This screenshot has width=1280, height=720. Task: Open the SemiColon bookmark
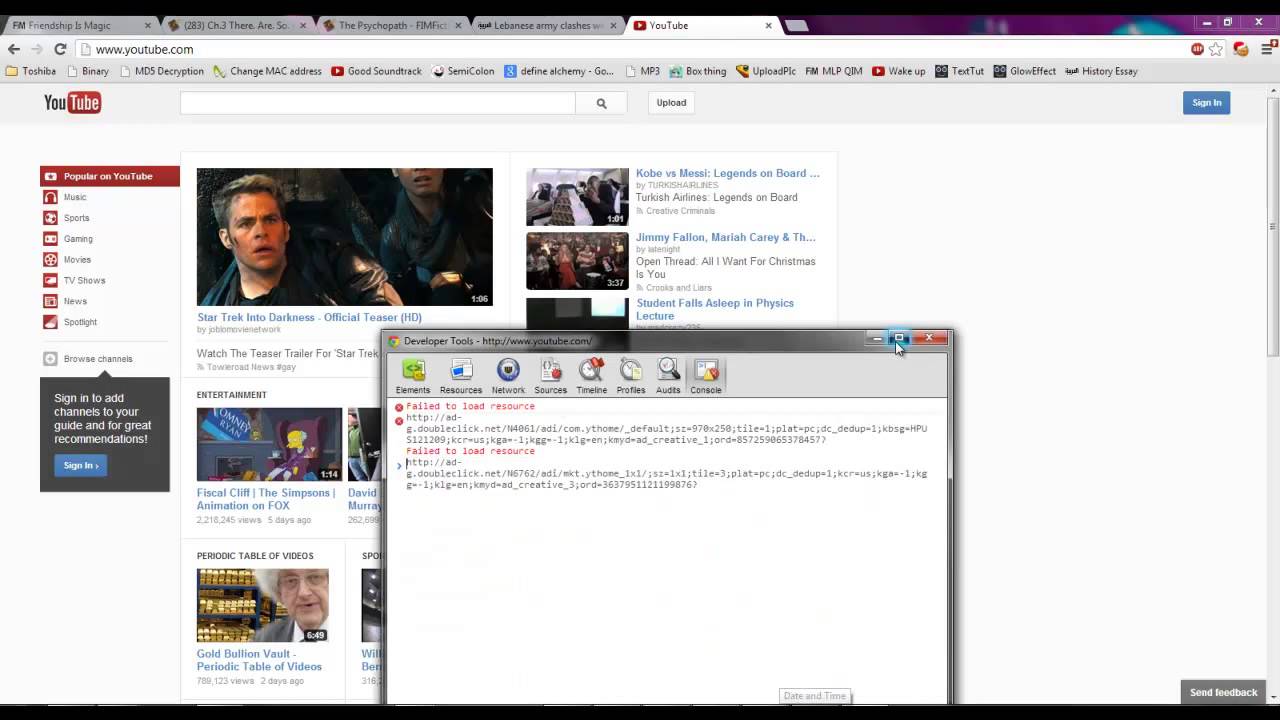pos(463,71)
